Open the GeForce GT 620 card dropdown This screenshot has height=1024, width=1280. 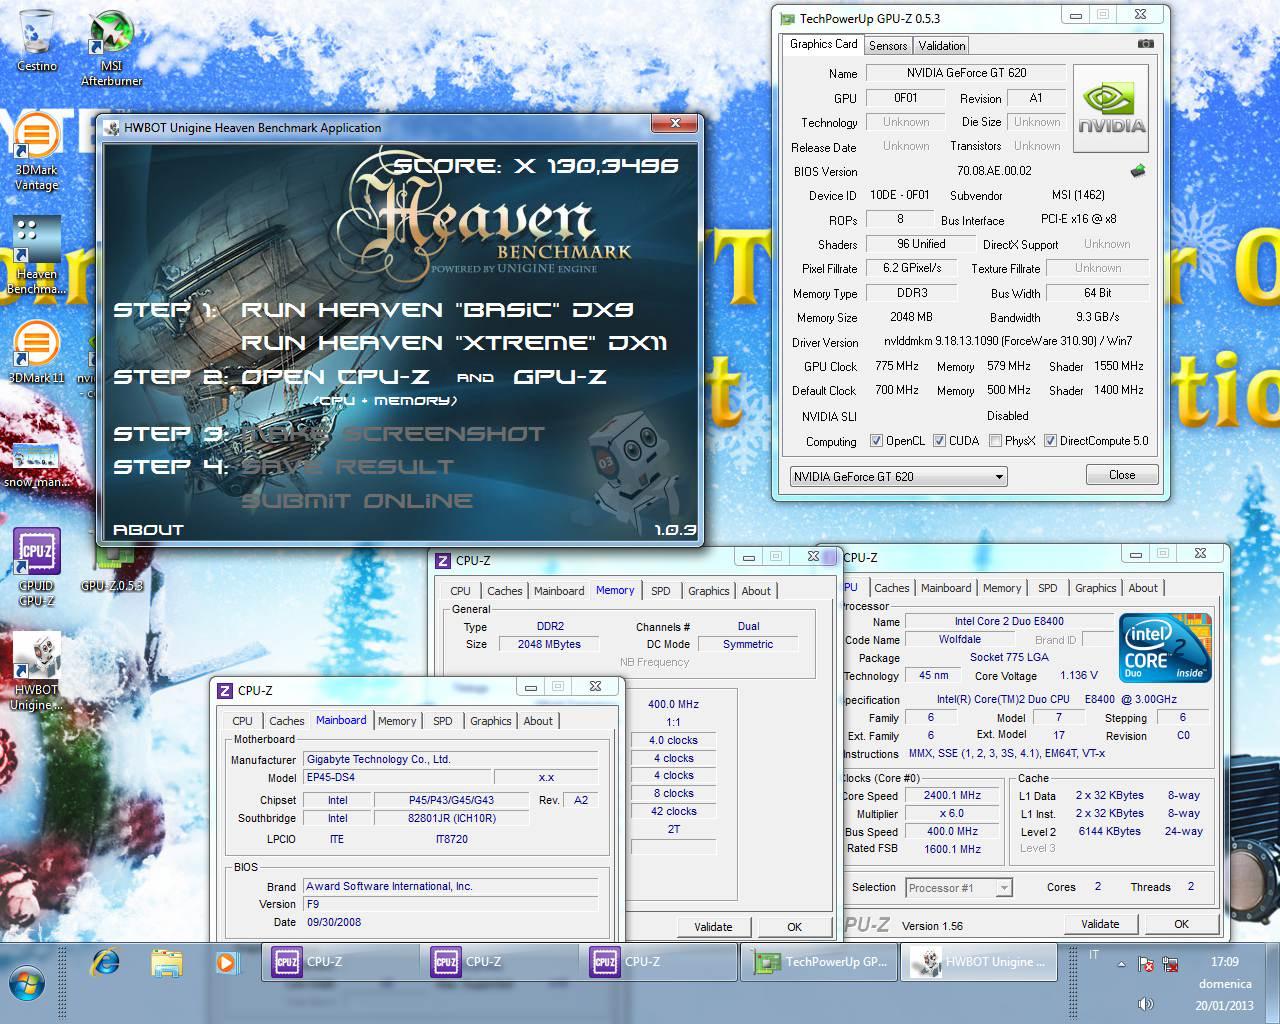tap(898, 477)
